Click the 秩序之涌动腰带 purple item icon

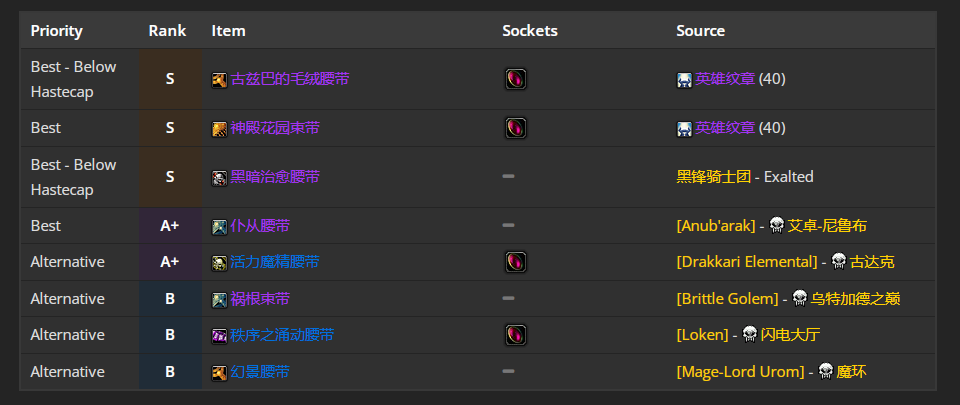click(219, 335)
